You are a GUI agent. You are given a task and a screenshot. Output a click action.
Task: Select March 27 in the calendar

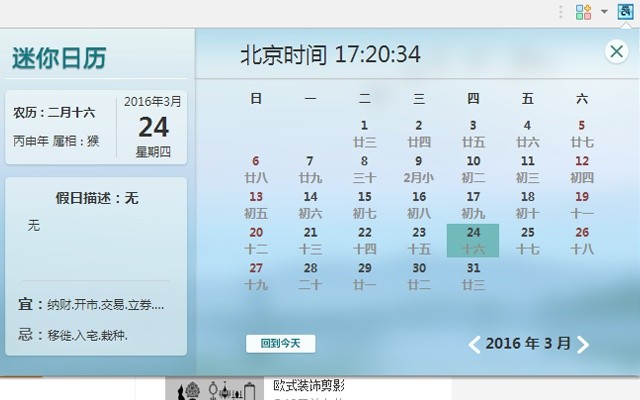click(x=256, y=276)
